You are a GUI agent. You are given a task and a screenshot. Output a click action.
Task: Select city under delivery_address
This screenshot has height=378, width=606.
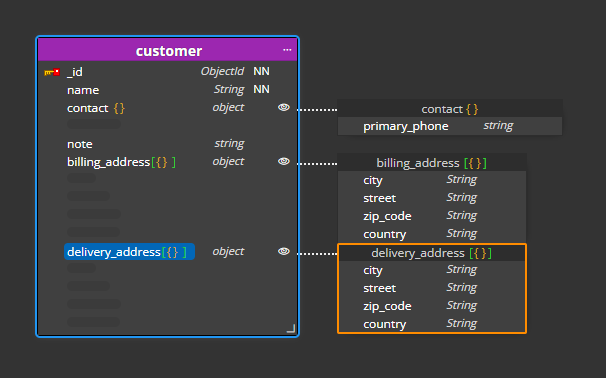click(x=373, y=271)
